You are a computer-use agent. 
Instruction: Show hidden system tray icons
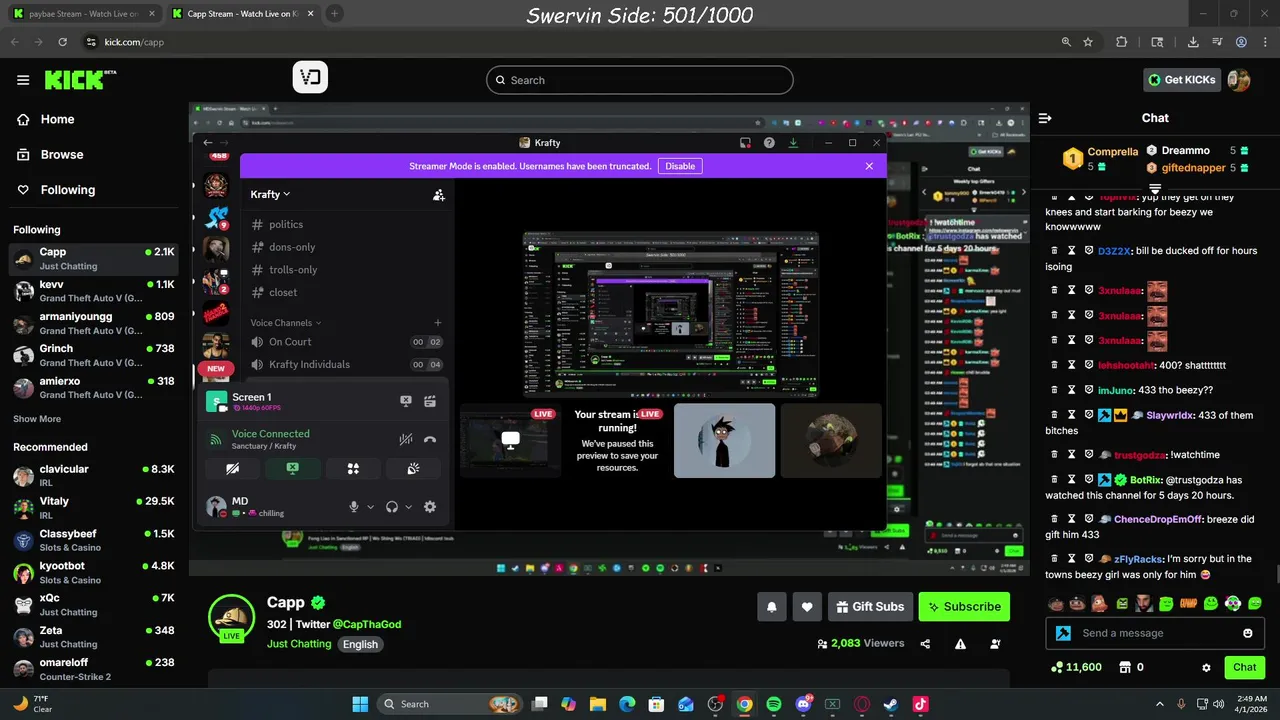1160,704
